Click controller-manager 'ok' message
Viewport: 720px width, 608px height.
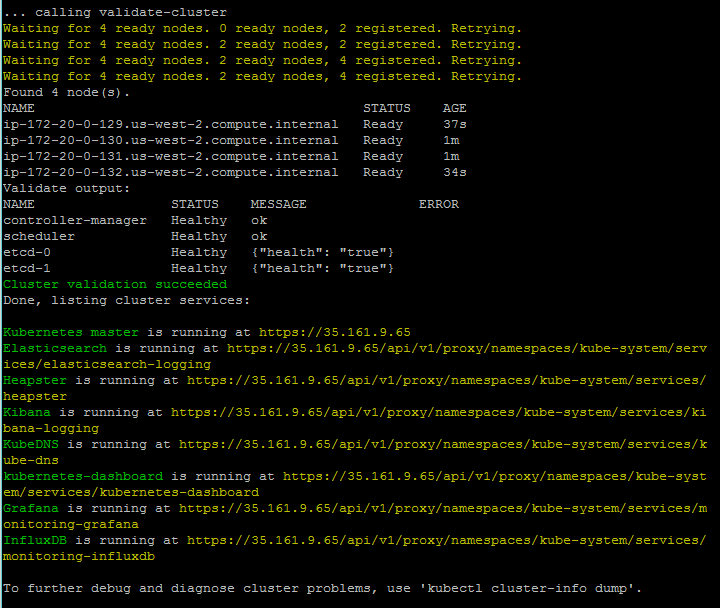coord(259,220)
